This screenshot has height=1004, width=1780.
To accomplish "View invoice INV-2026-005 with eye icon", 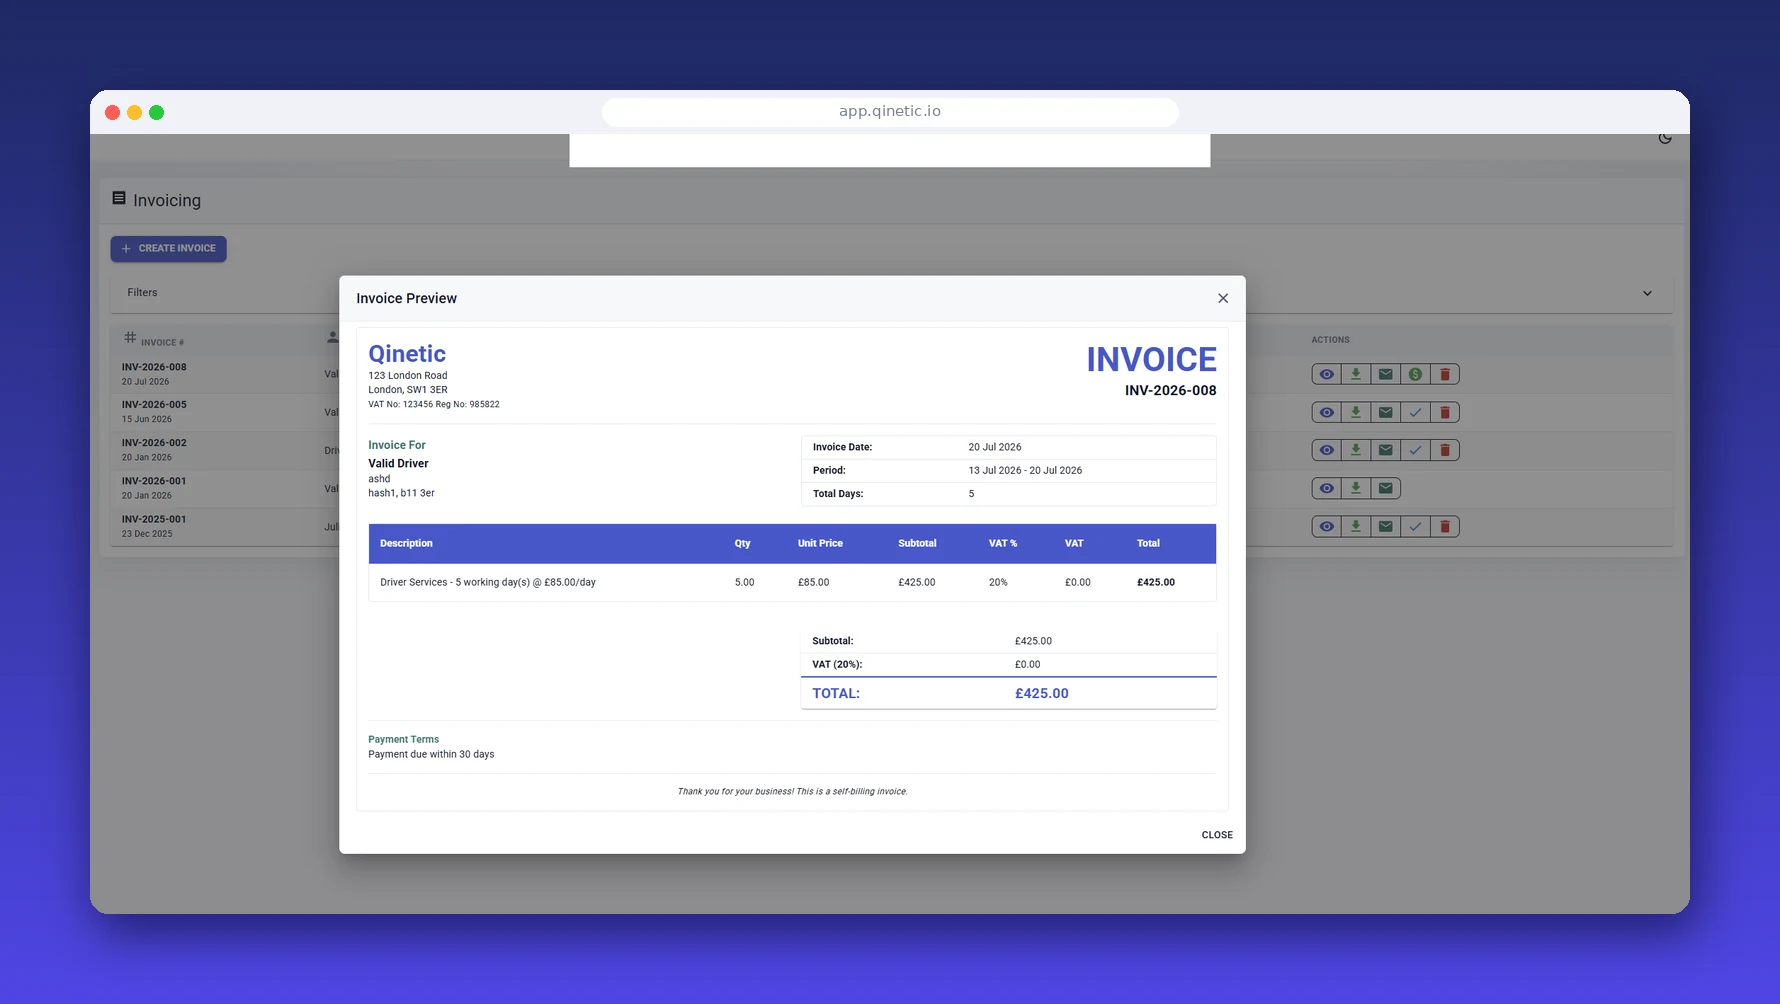I will point(1326,412).
